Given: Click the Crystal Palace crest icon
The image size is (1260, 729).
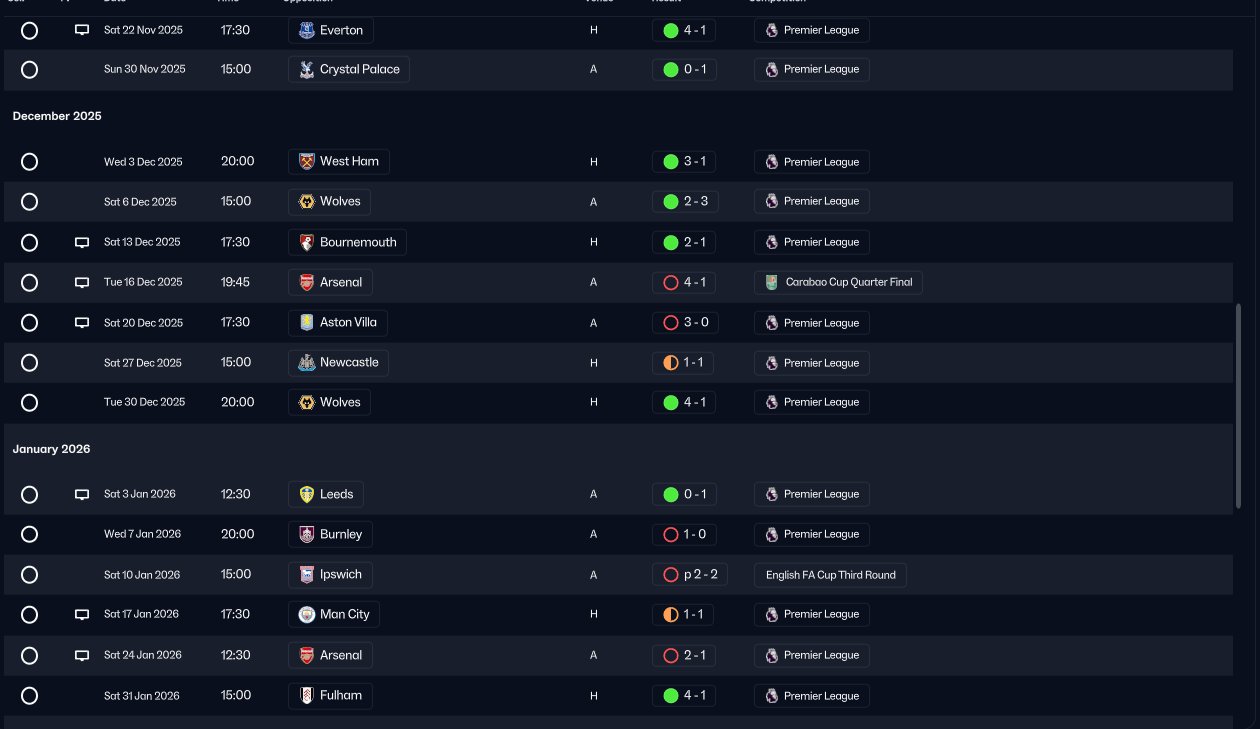Looking at the screenshot, I should (x=306, y=69).
